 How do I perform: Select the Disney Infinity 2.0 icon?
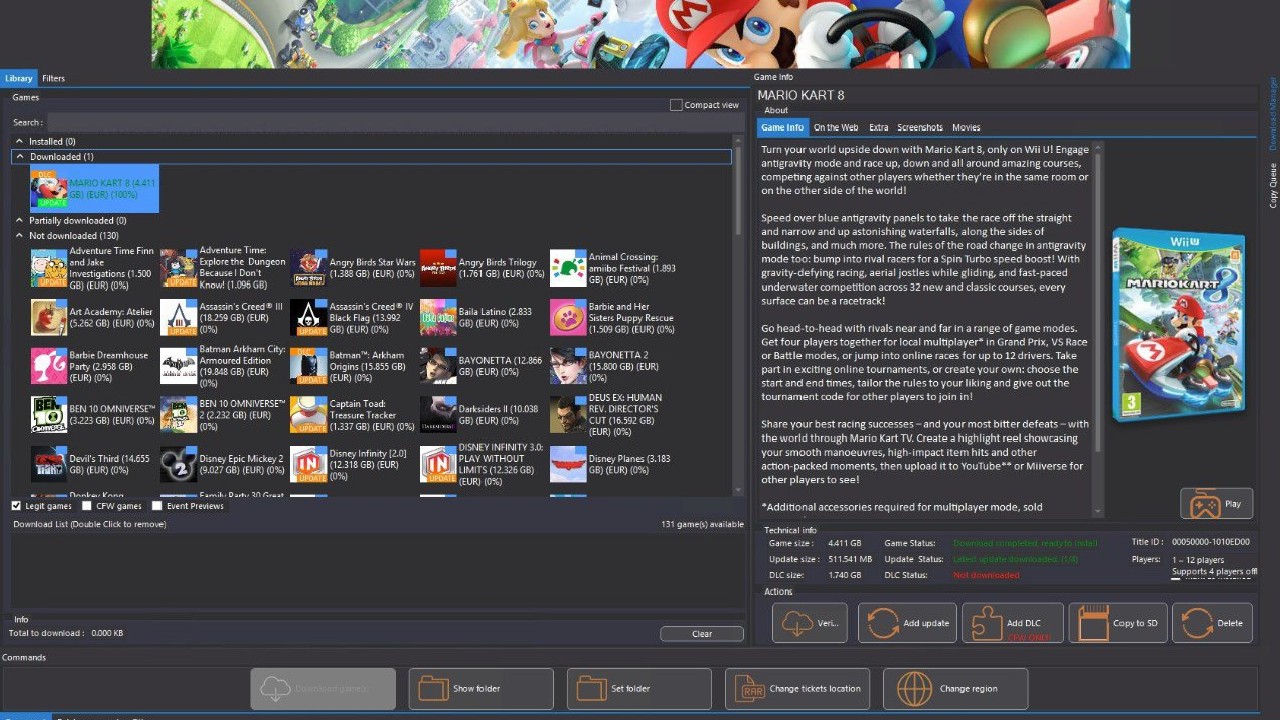309,464
